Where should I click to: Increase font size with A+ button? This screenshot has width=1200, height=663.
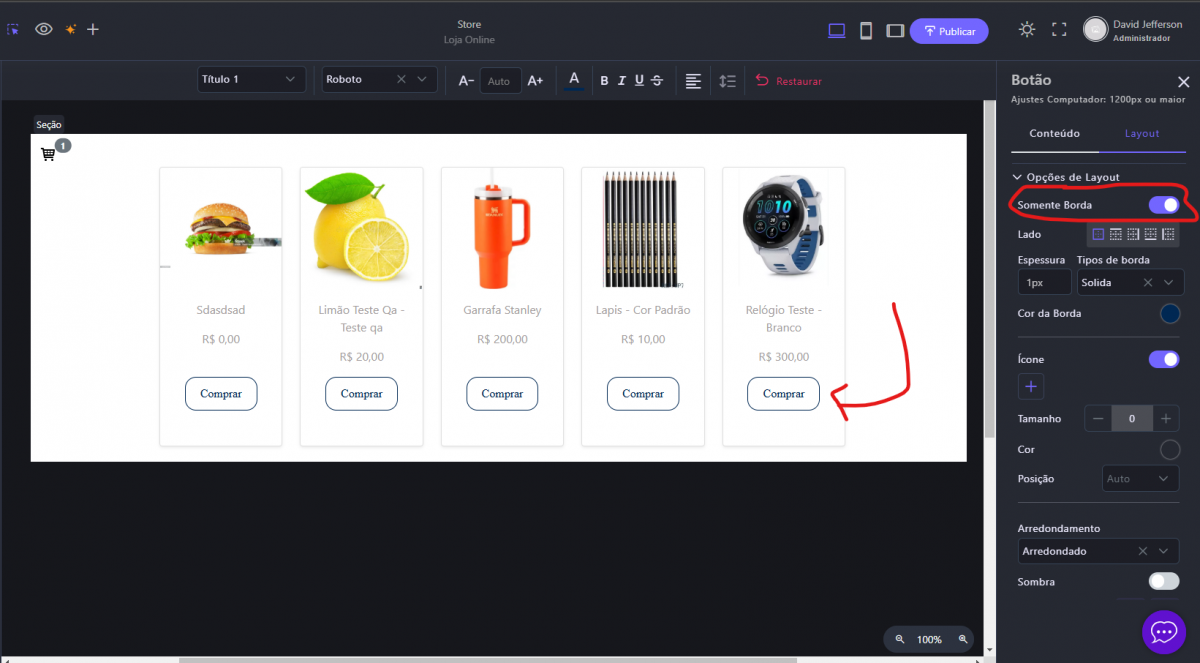(535, 81)
